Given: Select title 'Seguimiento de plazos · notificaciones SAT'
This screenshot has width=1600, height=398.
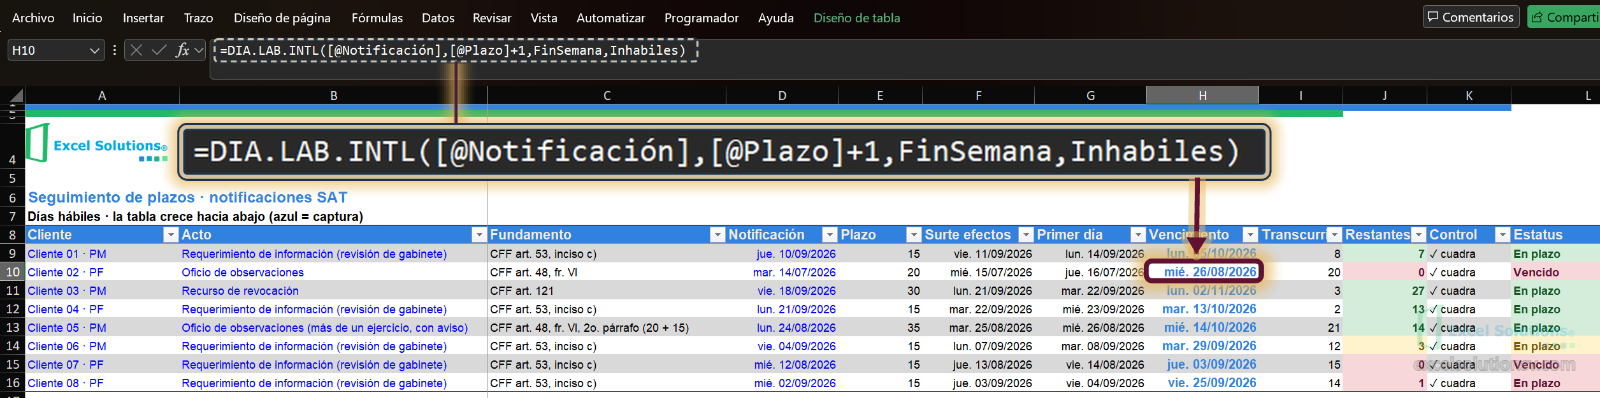Looking at the screenshot, I should [x=187, y=197].
